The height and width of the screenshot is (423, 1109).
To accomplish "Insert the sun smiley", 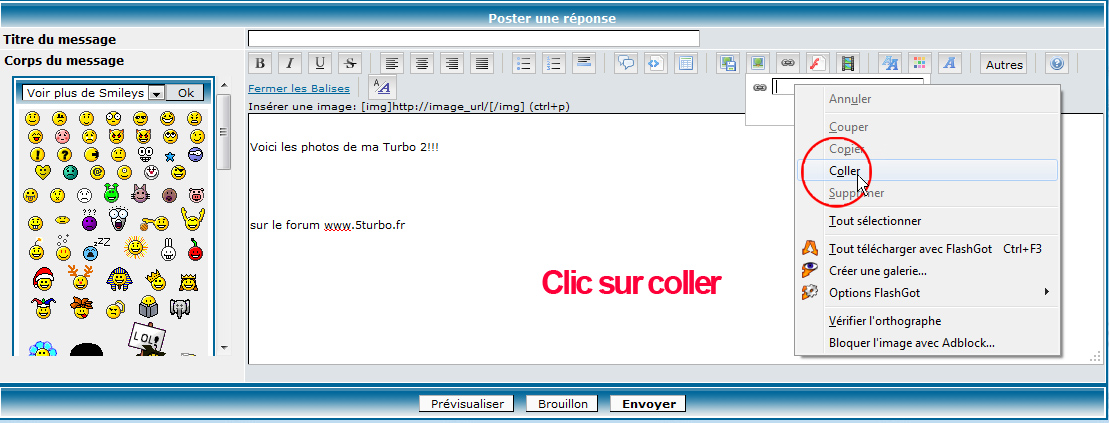I will pyautogui.click(x=134, y=247).
